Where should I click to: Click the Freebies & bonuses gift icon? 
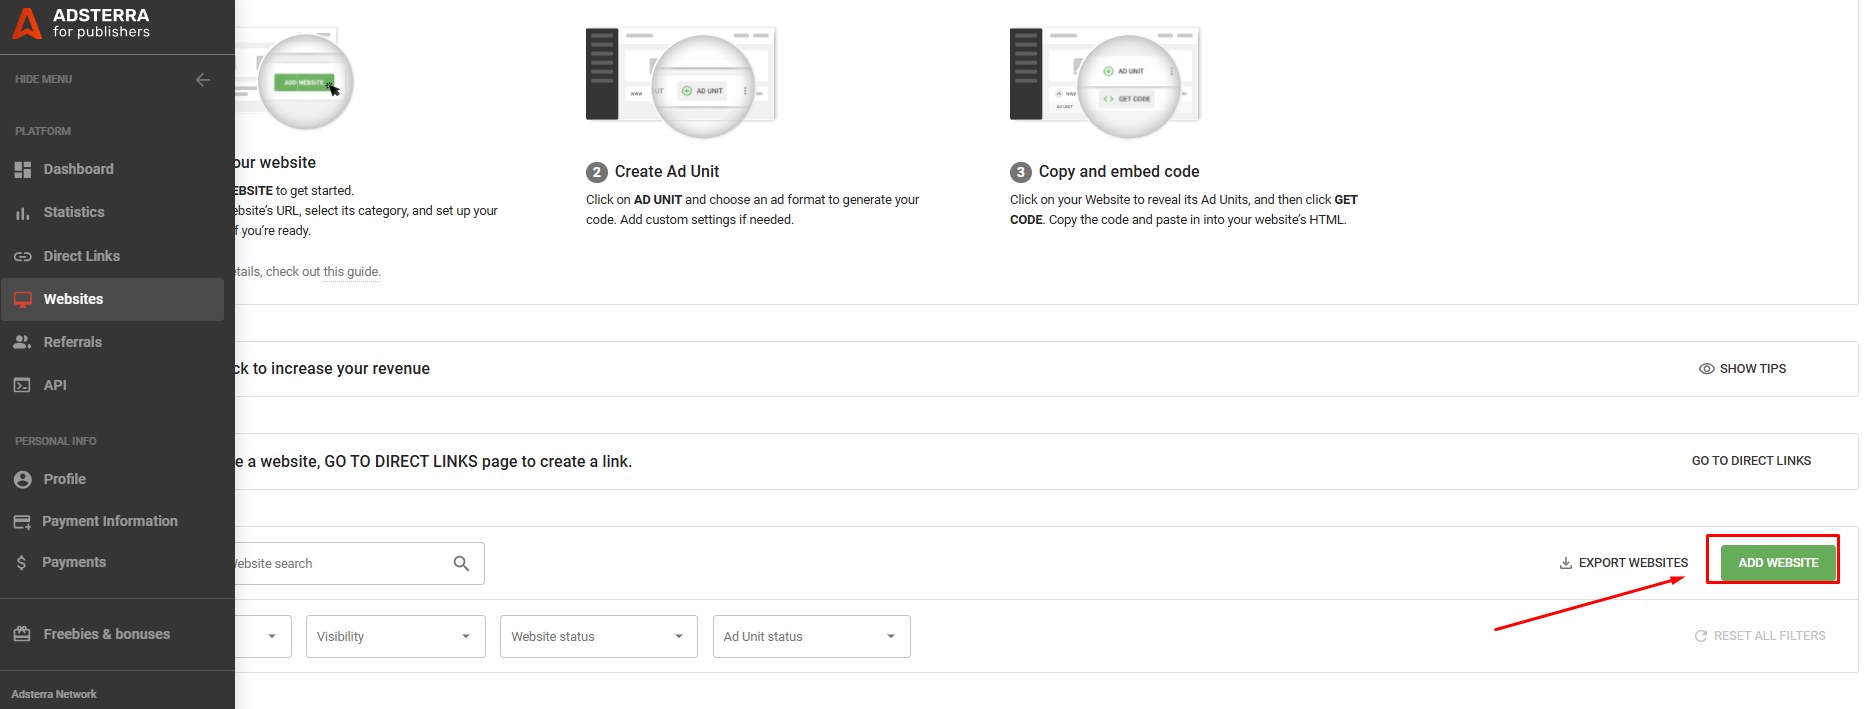coord(22,634)
